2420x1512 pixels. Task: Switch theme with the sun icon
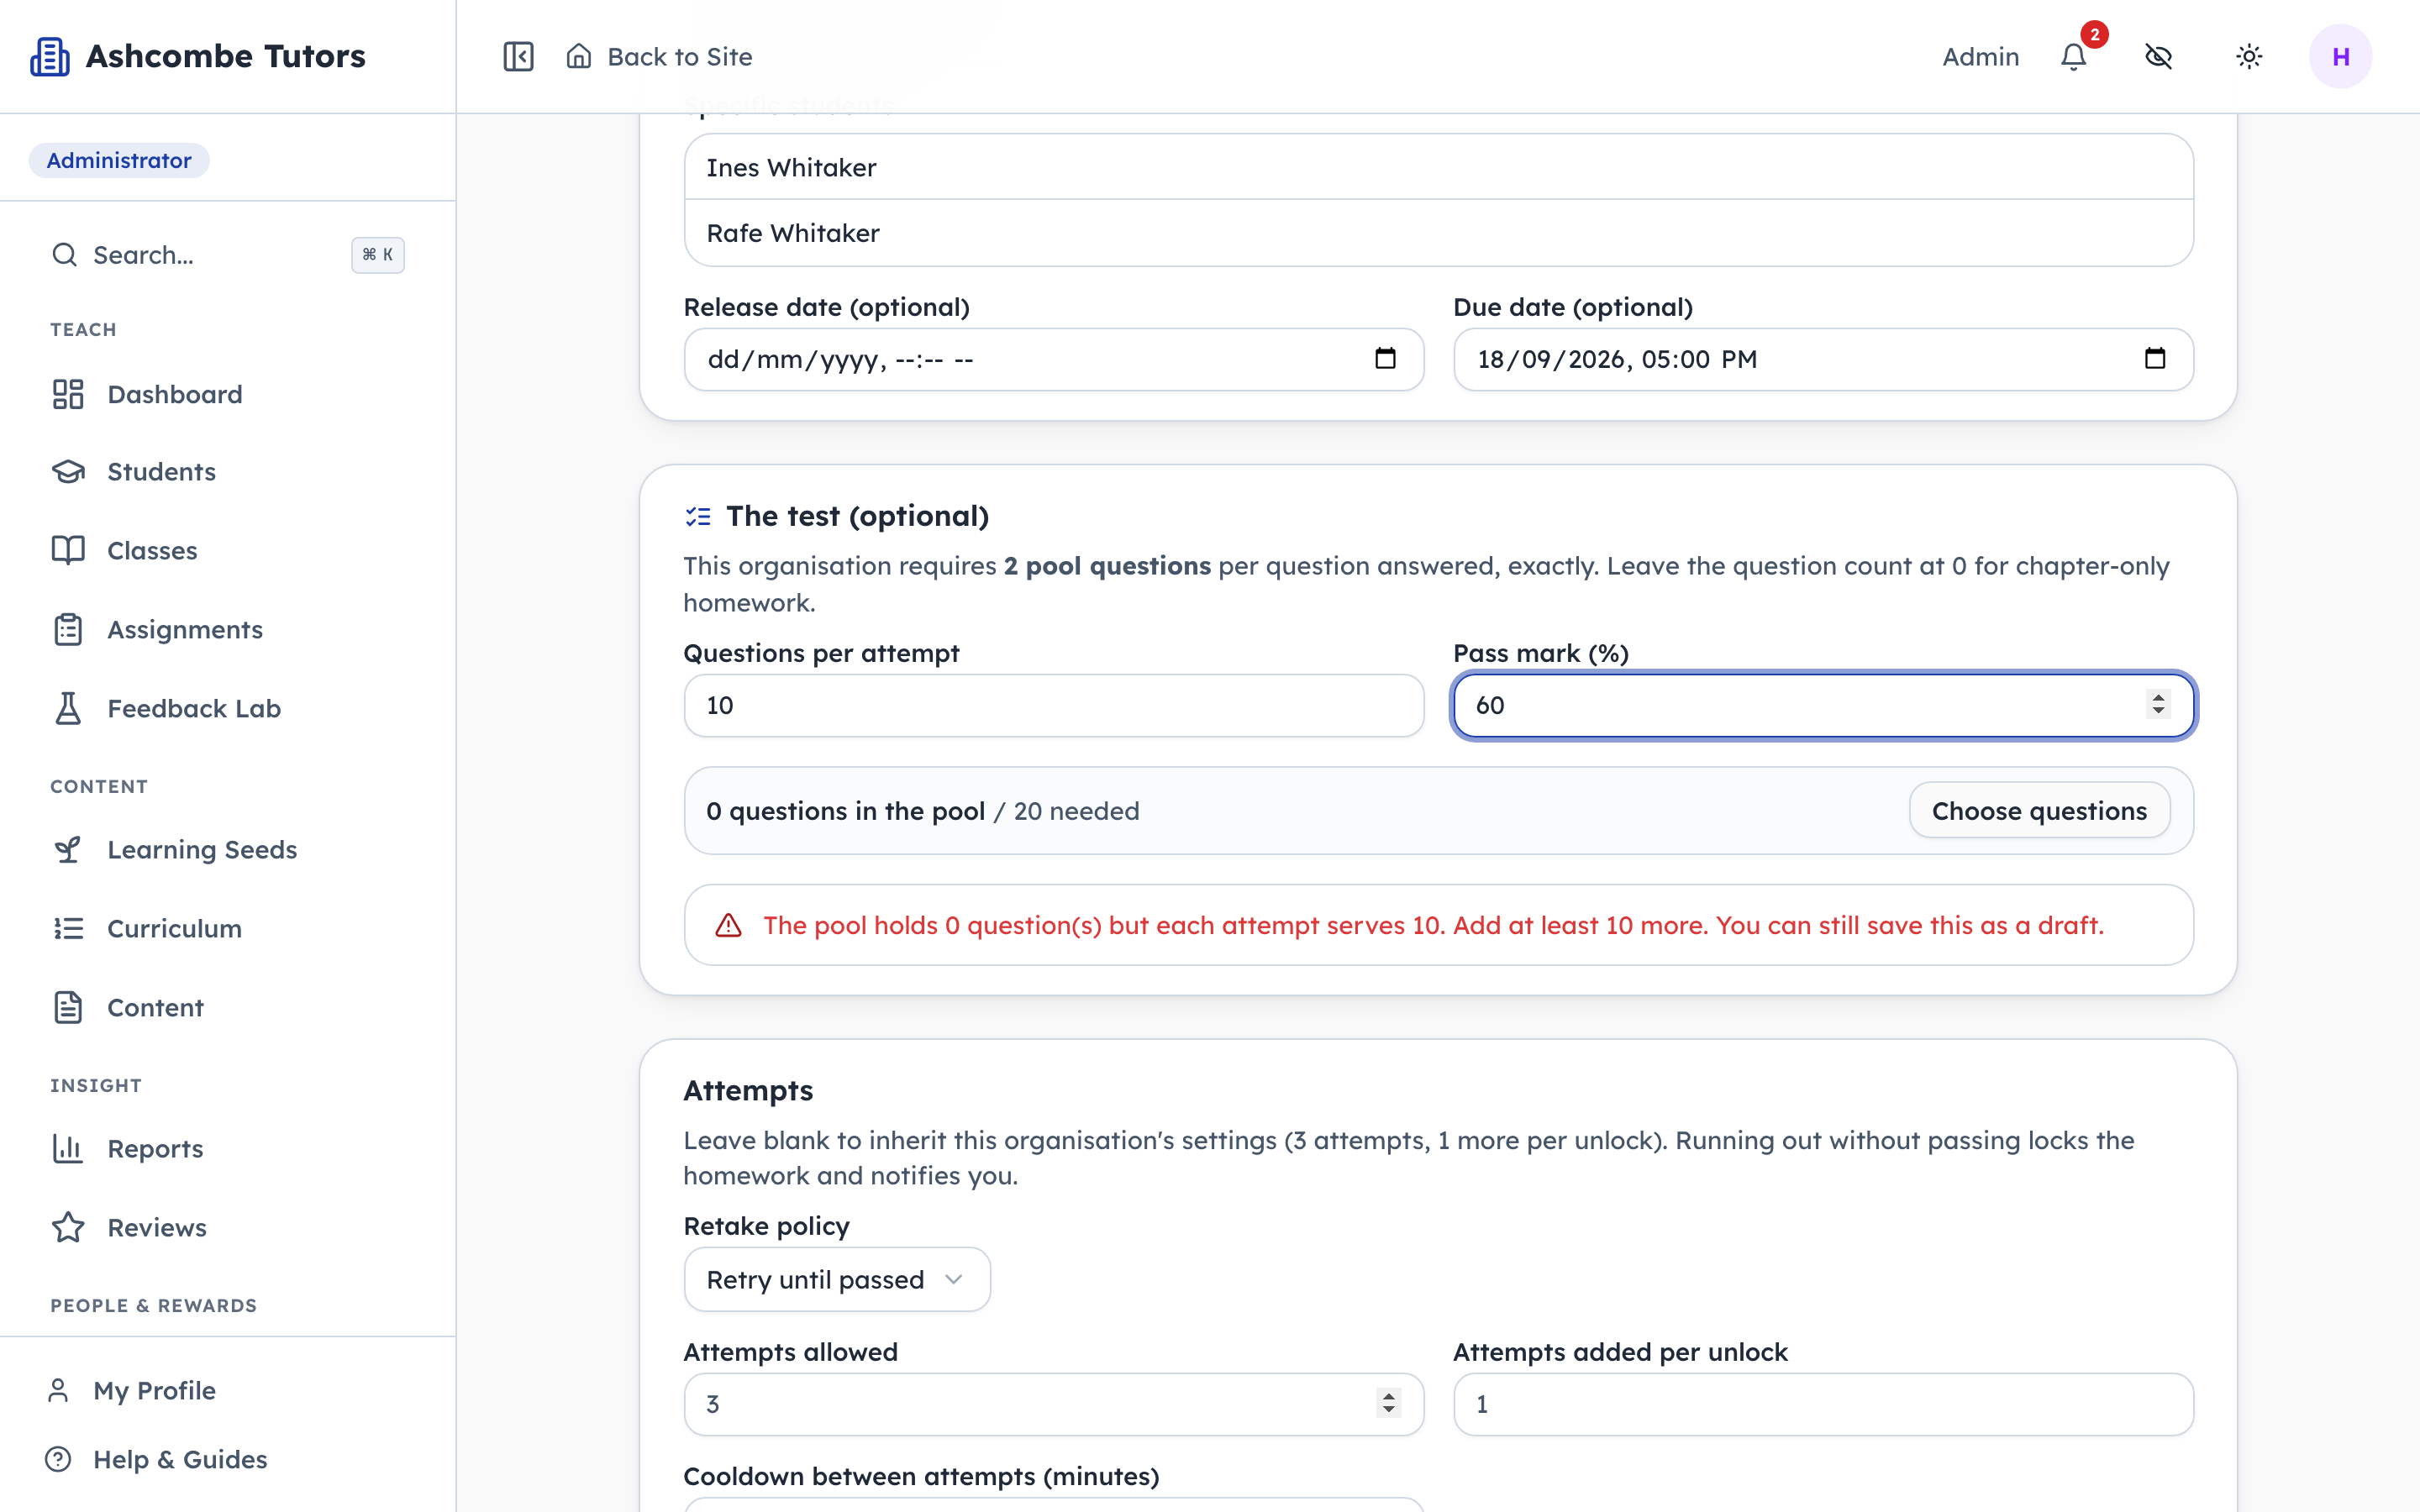point(2249,57)
